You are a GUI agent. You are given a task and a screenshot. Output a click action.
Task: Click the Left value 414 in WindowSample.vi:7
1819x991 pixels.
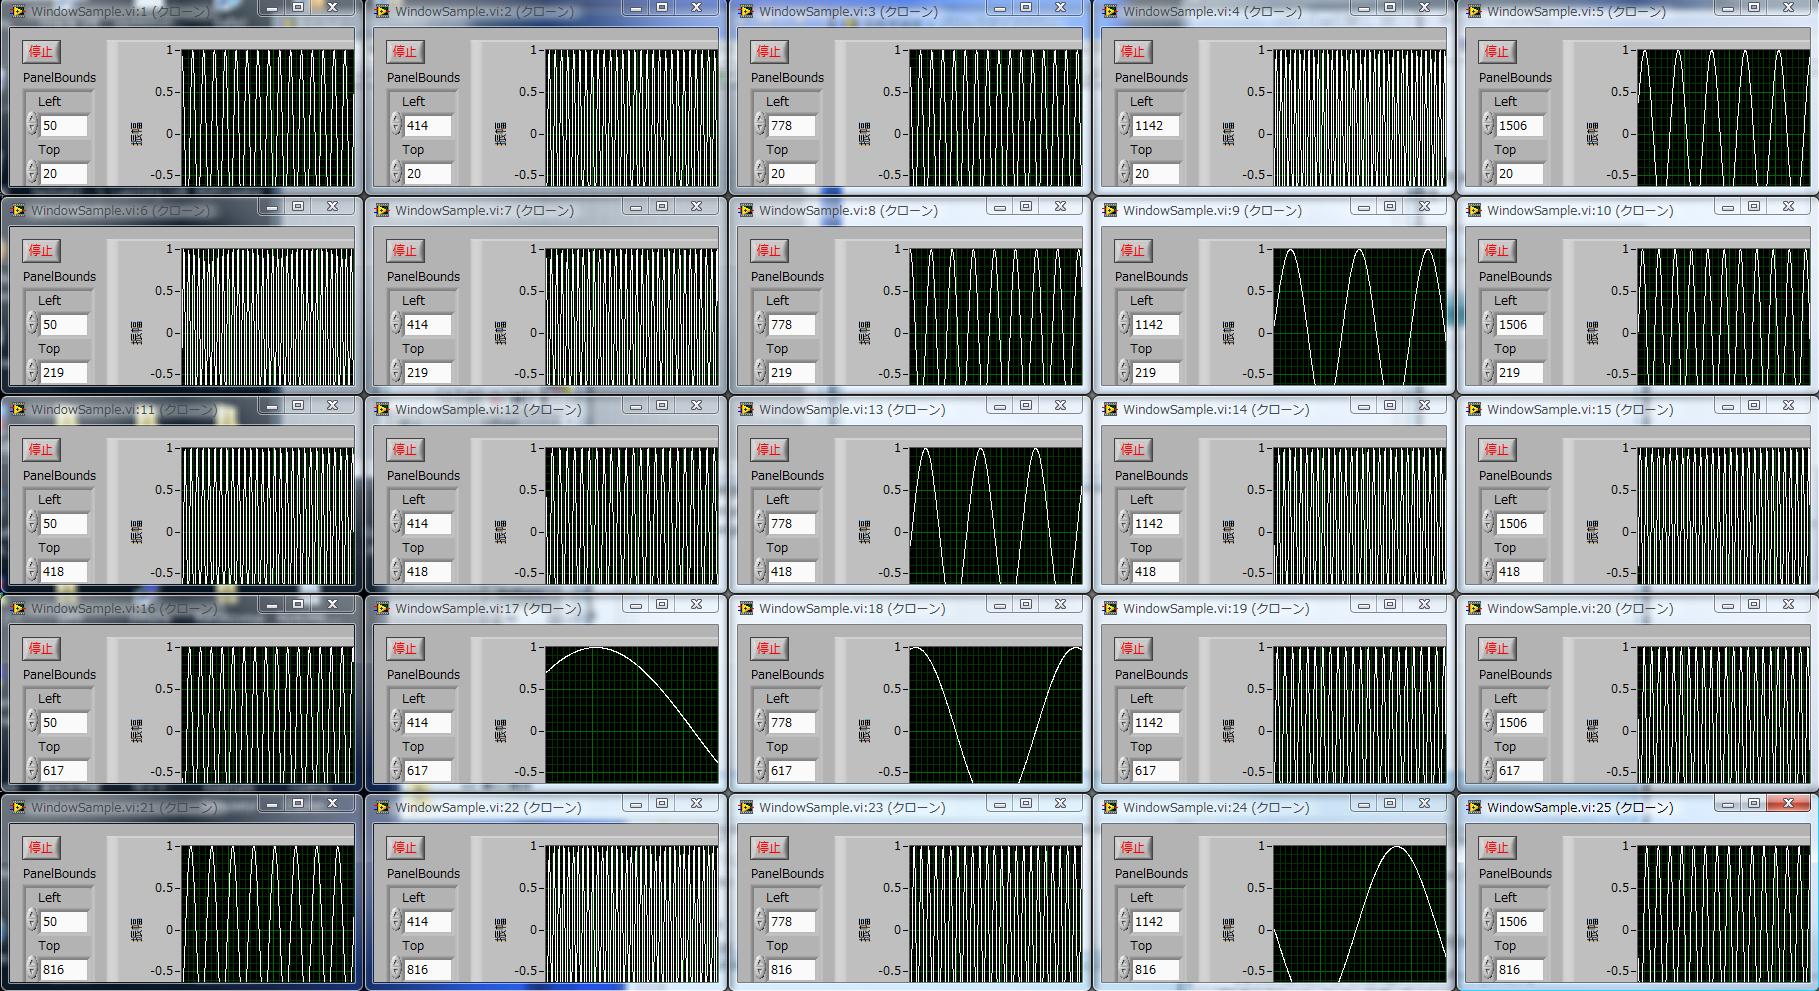(x=428, y=324)
